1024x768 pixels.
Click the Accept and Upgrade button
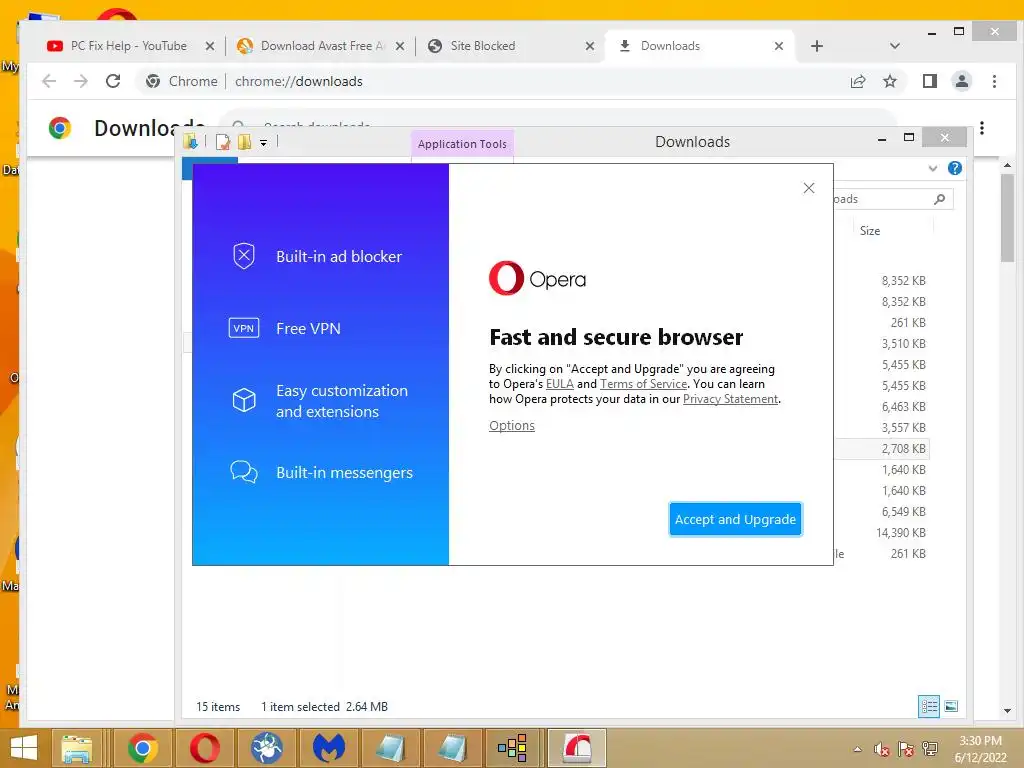[735, 519]
